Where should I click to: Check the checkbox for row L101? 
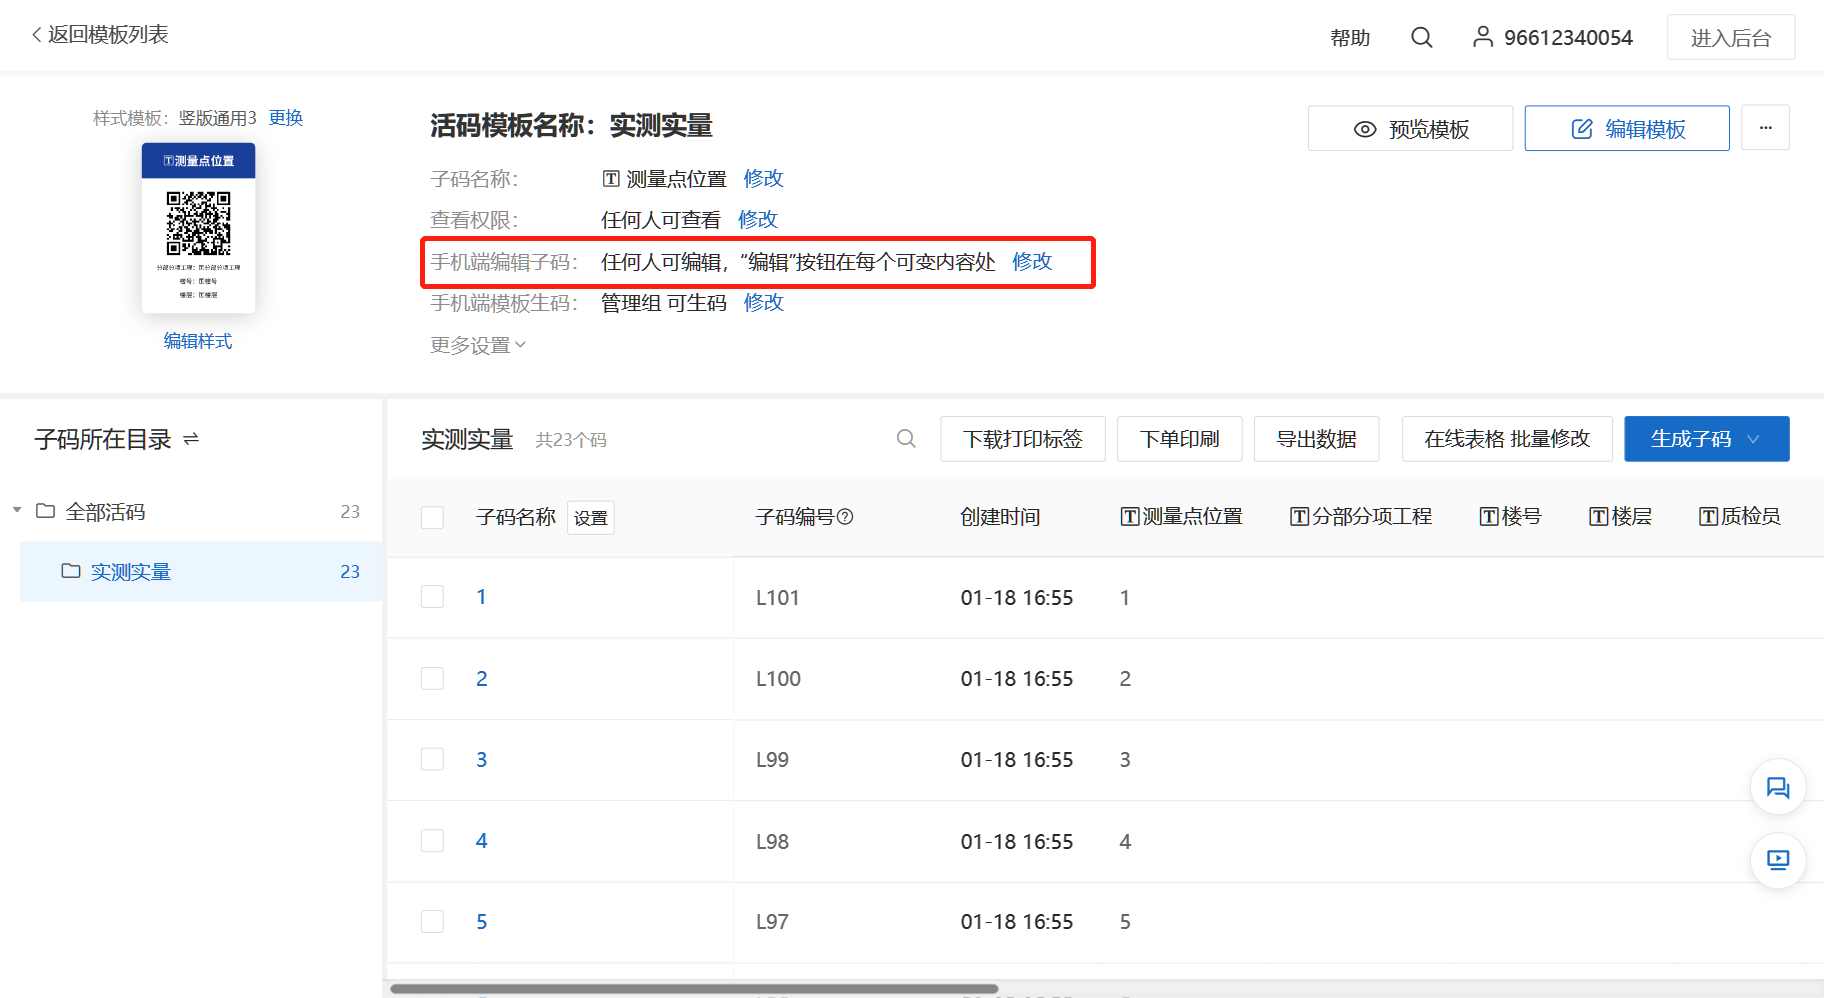click(432, 597)
